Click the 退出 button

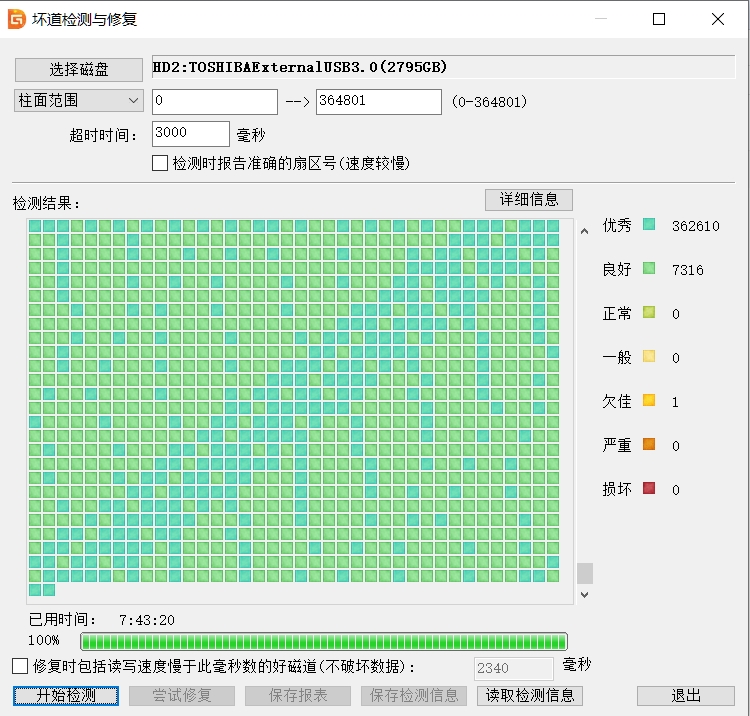pyautogui.click(x=685, y=695)
